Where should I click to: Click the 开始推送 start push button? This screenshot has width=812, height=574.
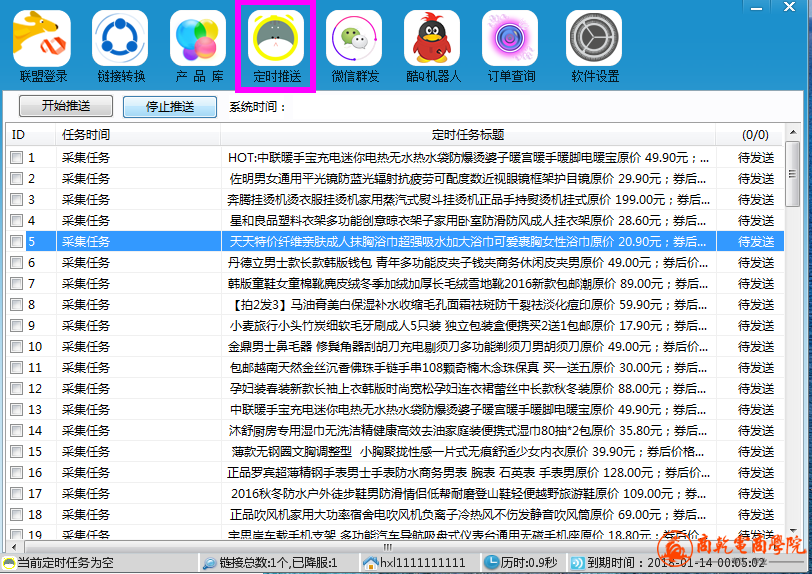click(x=66, y=106)
